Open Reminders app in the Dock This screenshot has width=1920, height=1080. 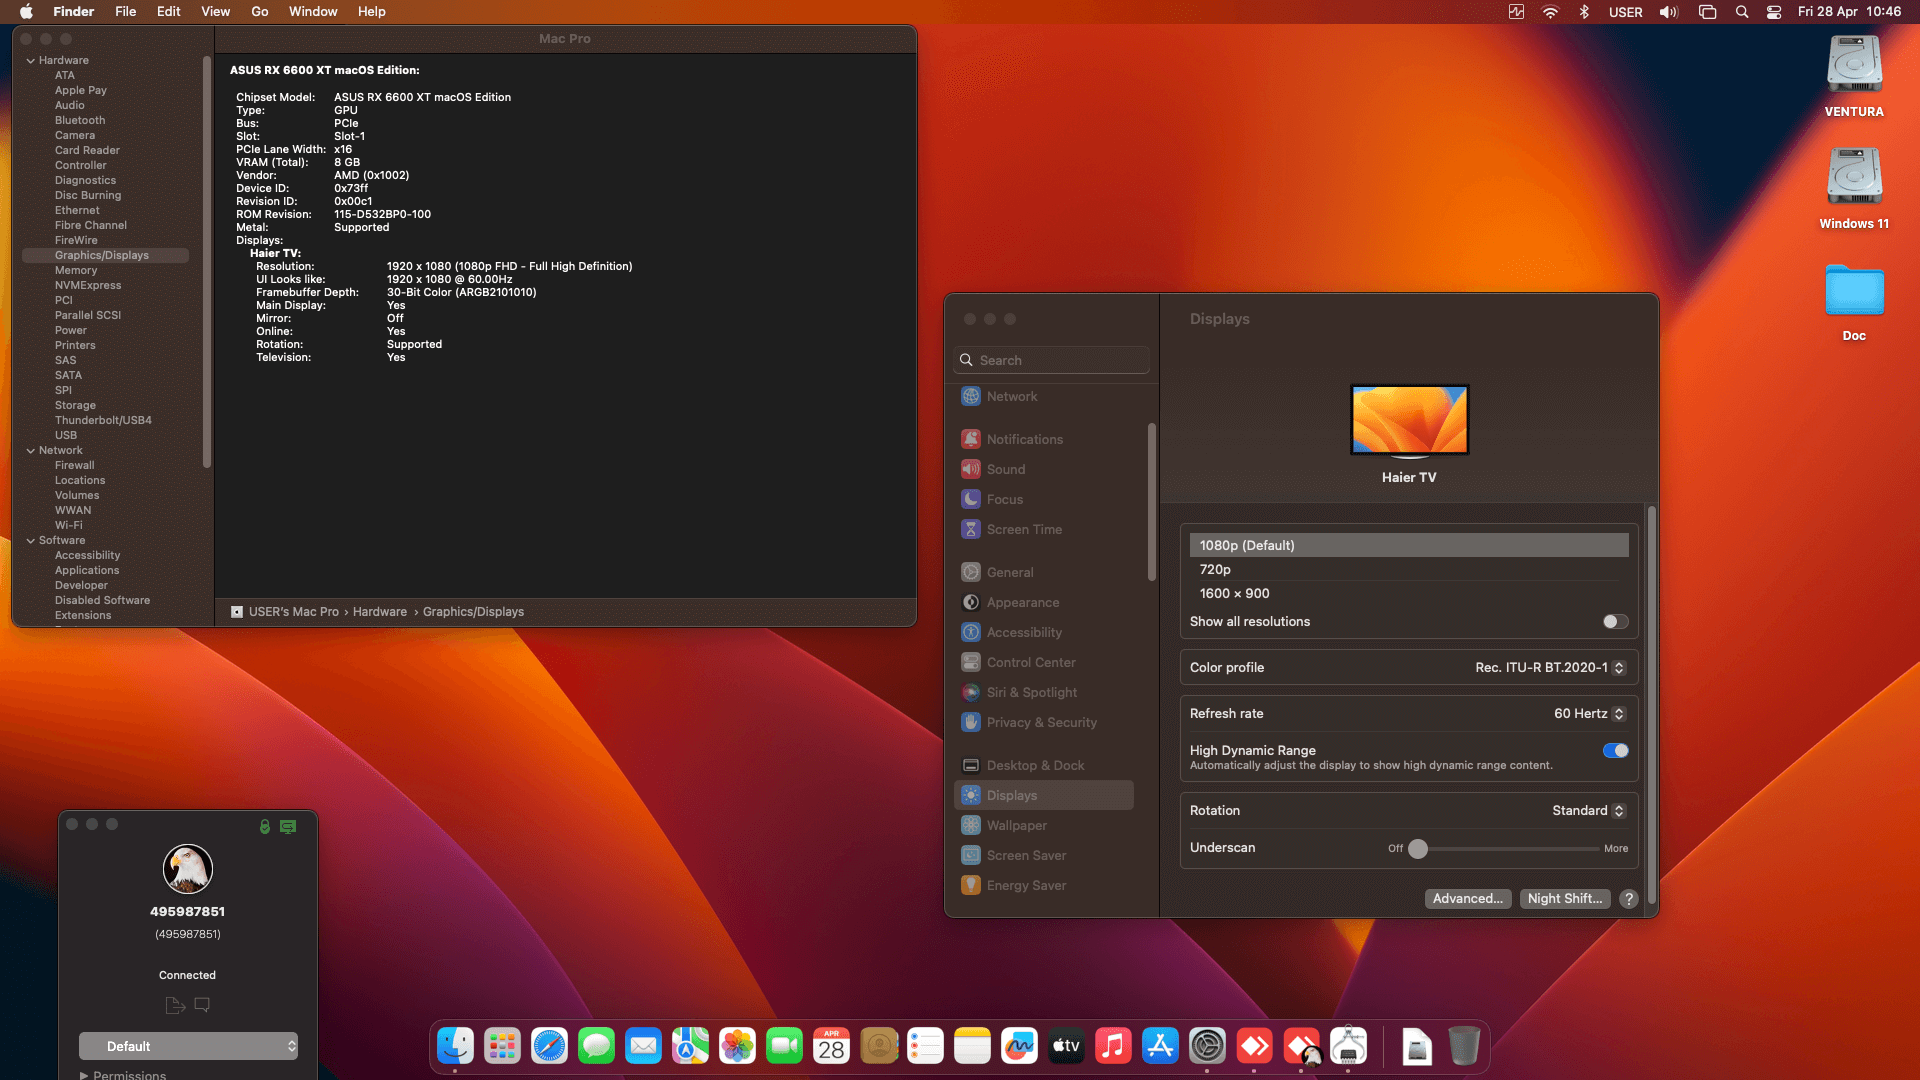coord(925,1046)
